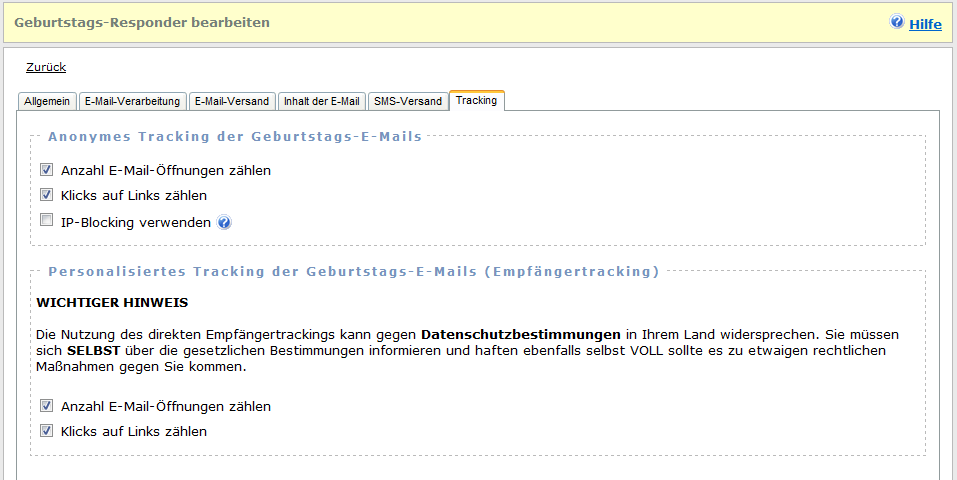Image resolution: width=957 pixels, height=480 pixels.
Task: Click anonymous section's Klicks auf Links zählen label
Action: (133, 196)
